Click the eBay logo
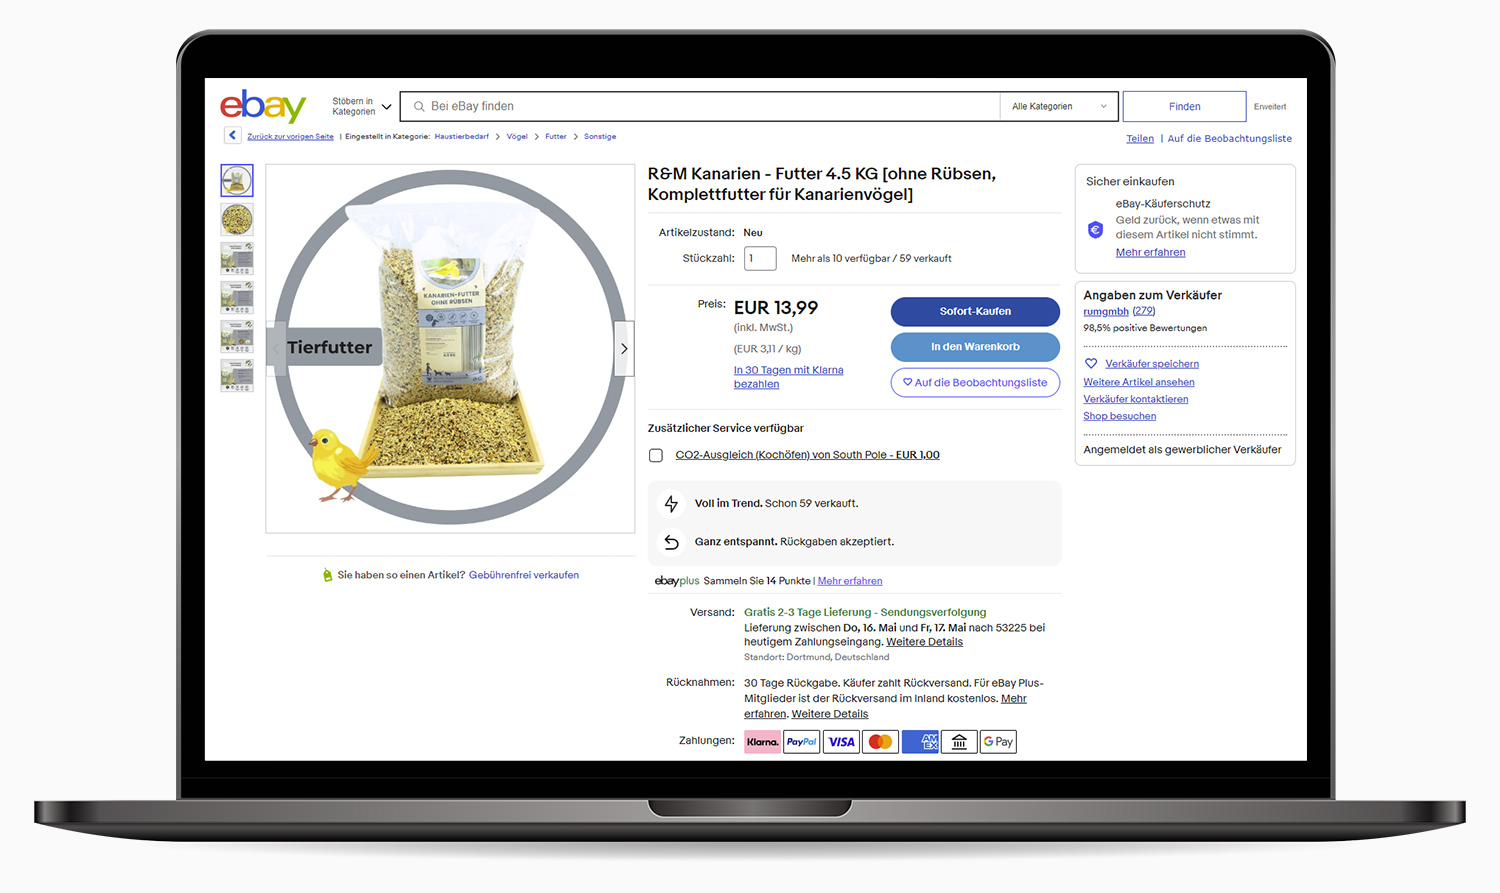 point(263,105)
